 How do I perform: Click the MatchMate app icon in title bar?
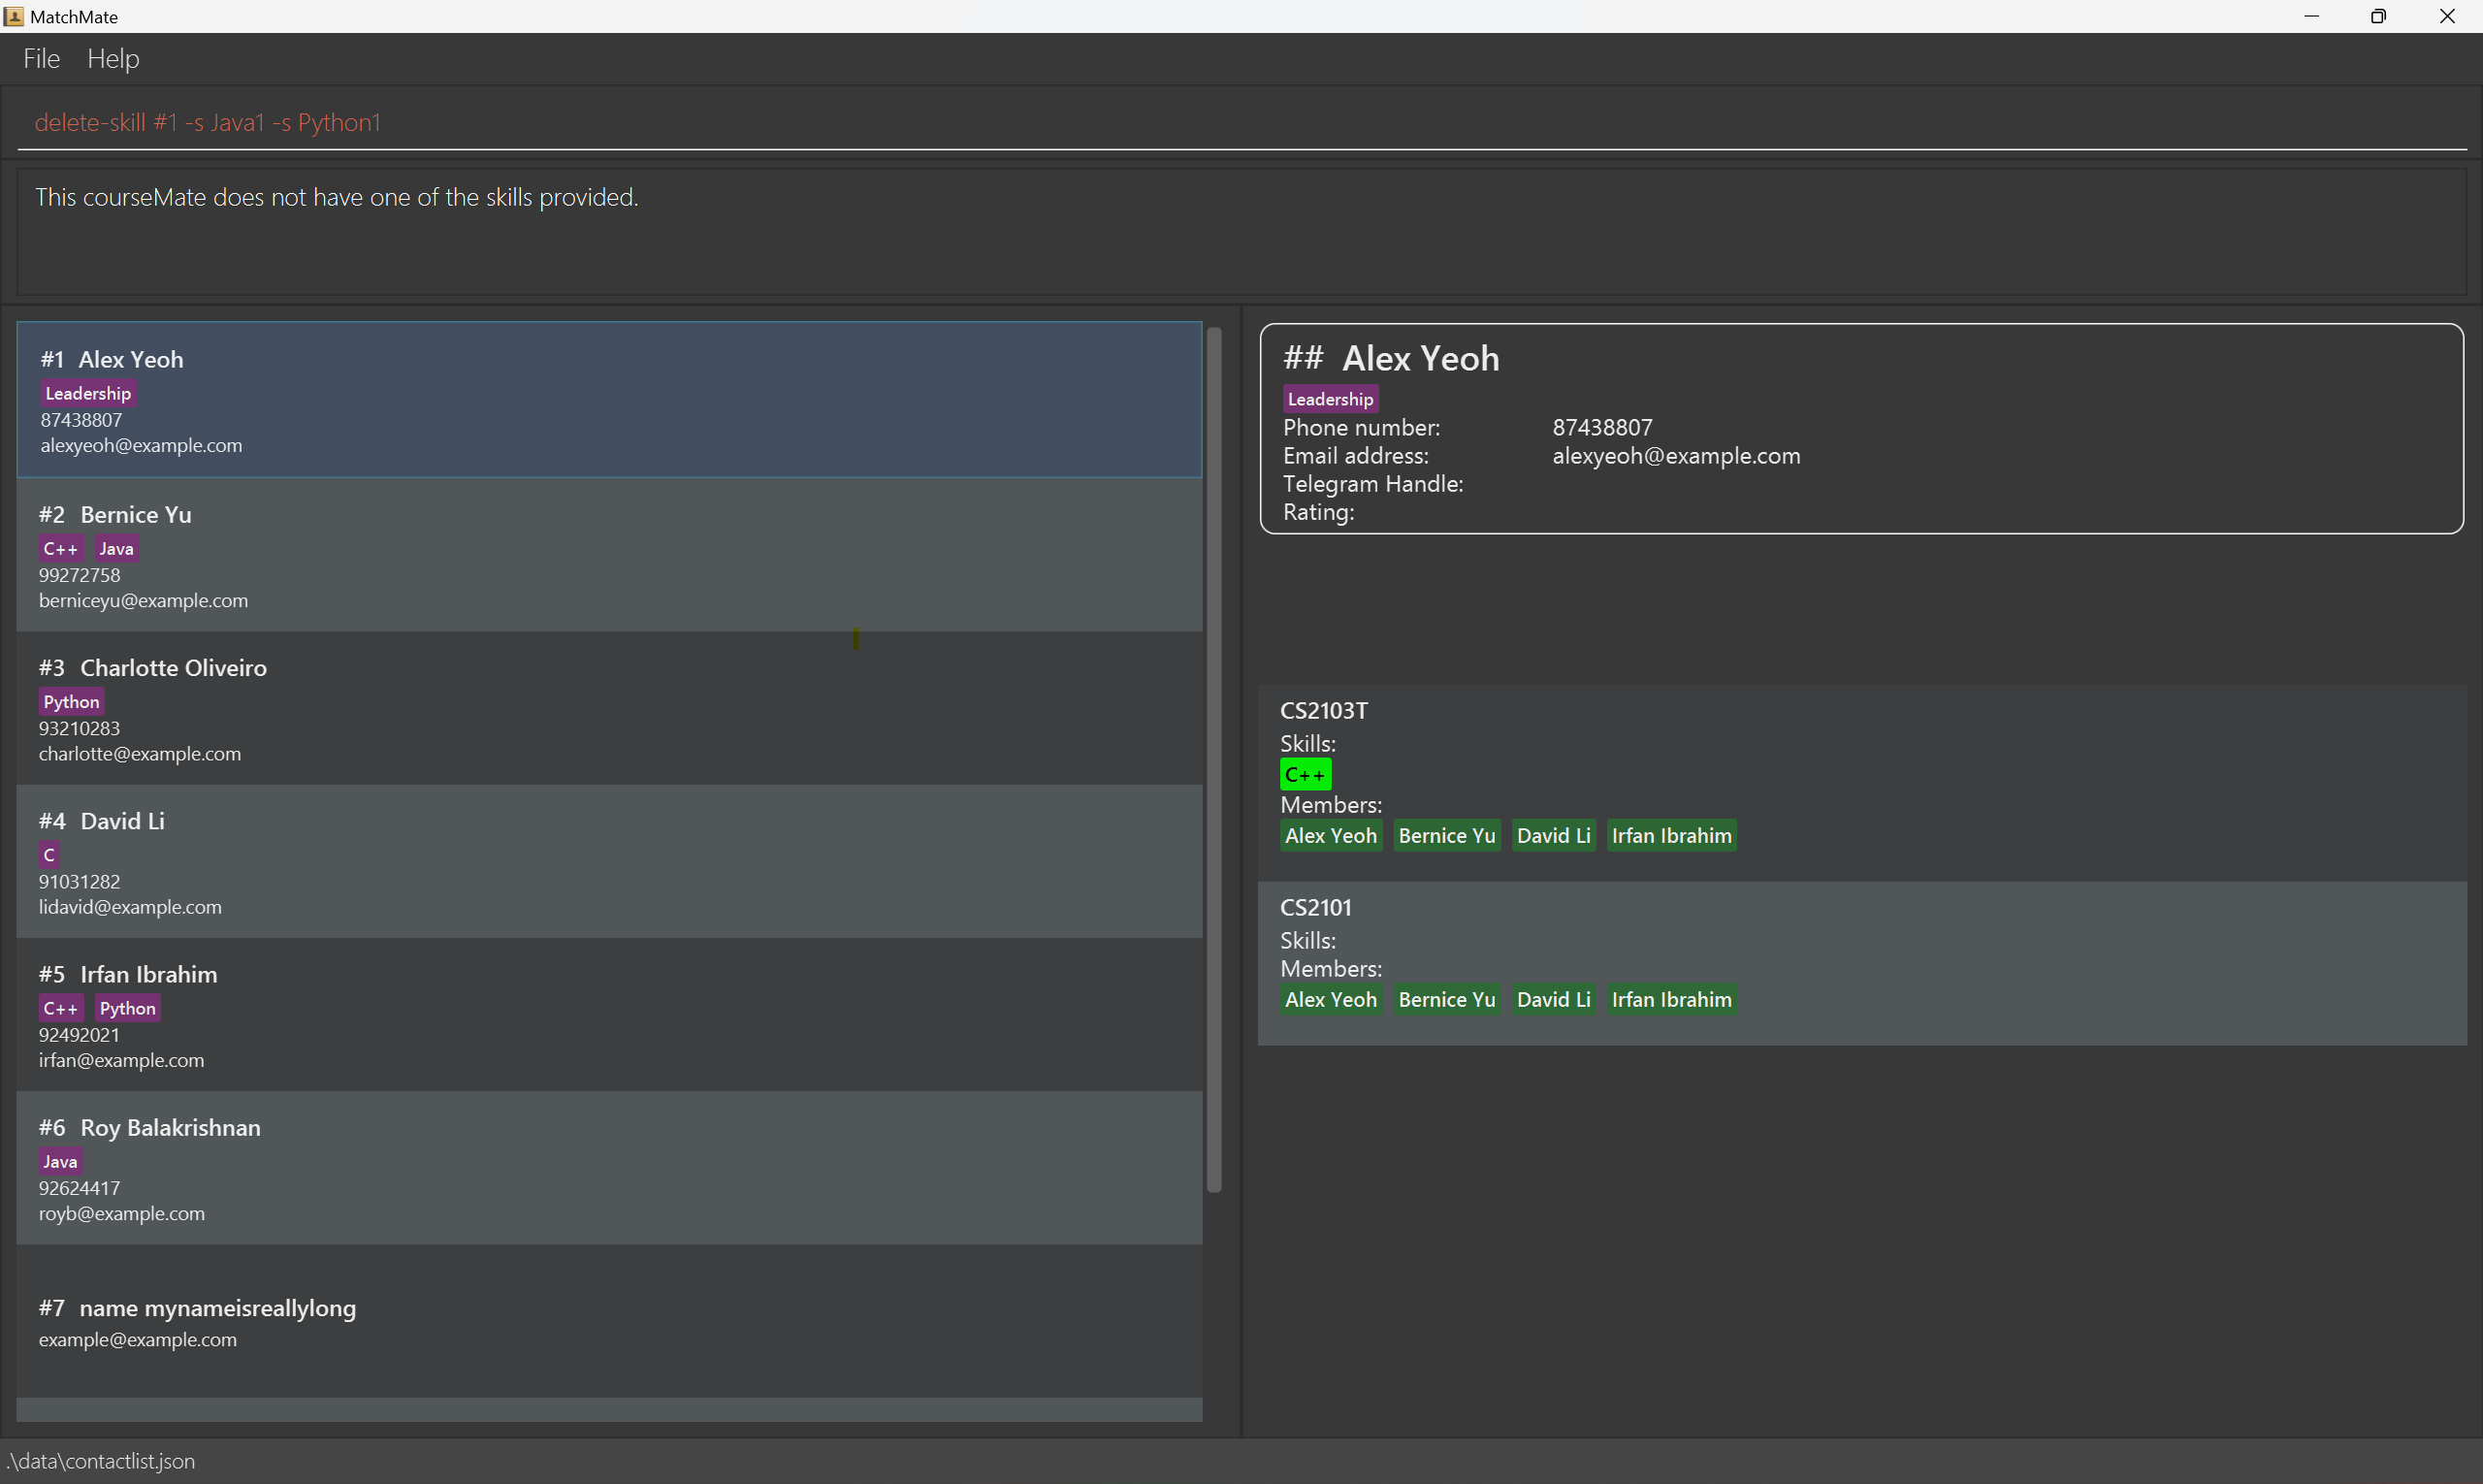14,16
